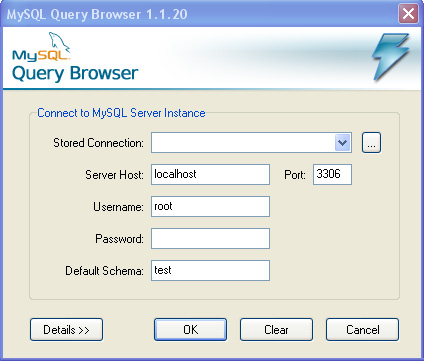Click the 'Stored Connection:' label
This screenshot has width=424, height=361.
coord(99,143)
